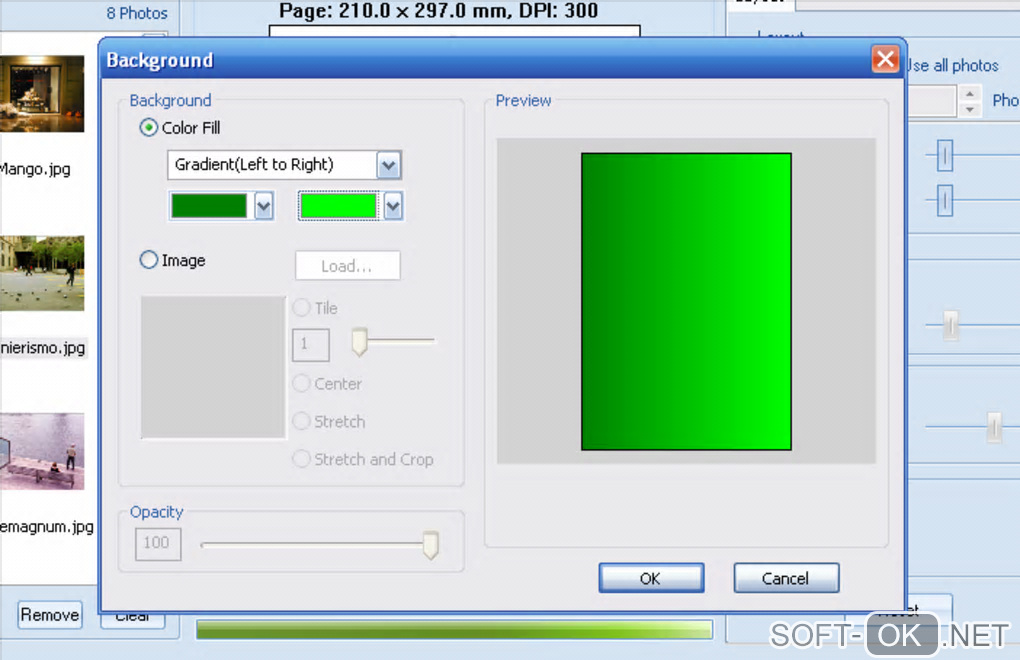Click the green progress bar at bottom
This screenshot has width=1020, height=660.
click(x=454, y=629)
